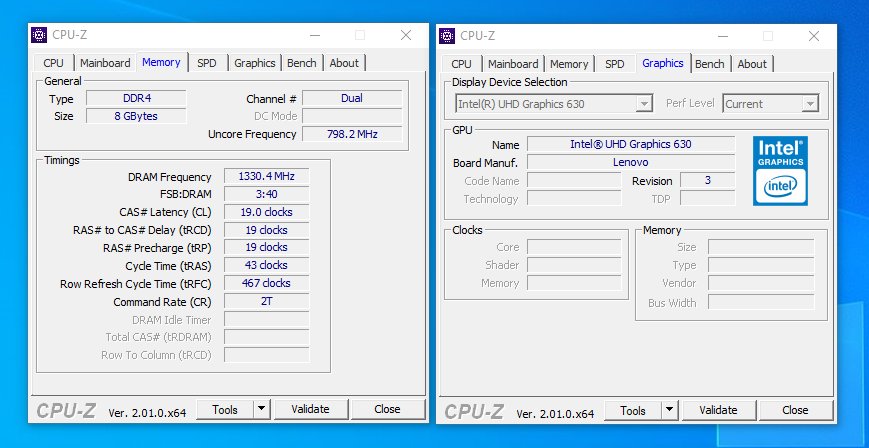Image resolution: width=869 pixels, height=448 pixels.
Task: Minimize the Memory CPU-Z window
Action: point(315,35)
